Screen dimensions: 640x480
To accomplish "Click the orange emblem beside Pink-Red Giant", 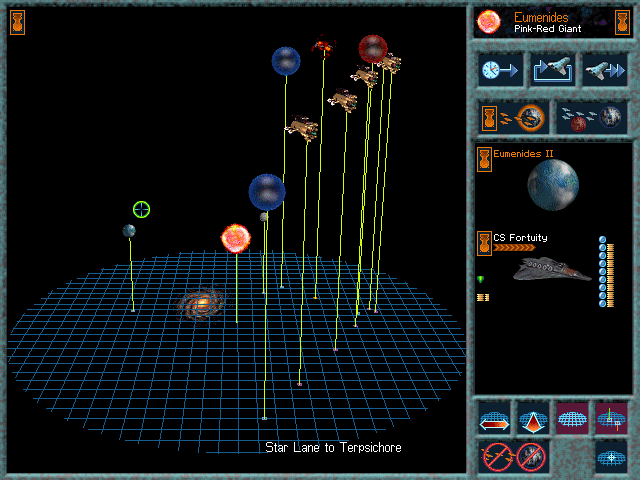I will pos(622,22).
